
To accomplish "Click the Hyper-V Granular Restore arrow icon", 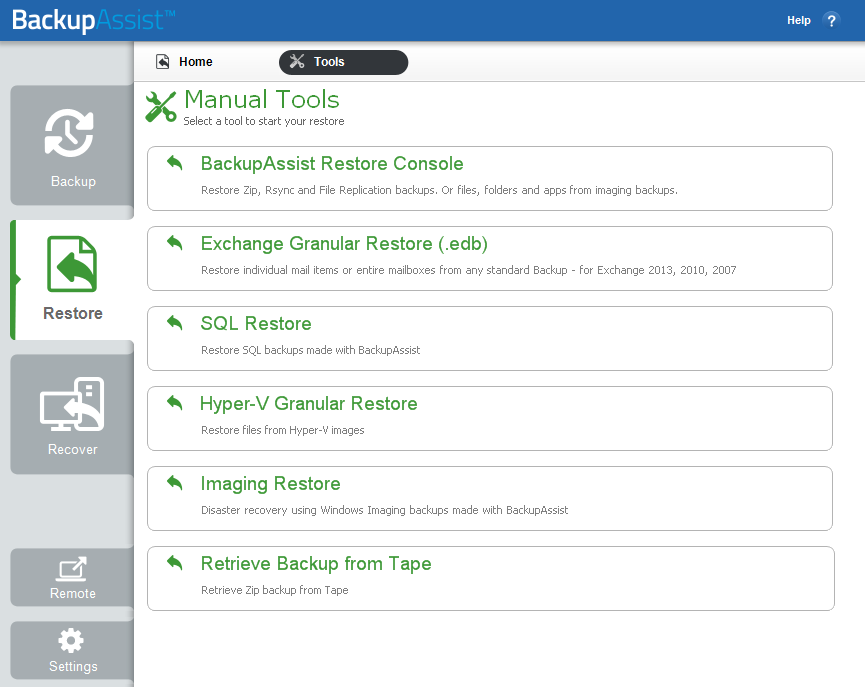I will click(x=174, y=403).
